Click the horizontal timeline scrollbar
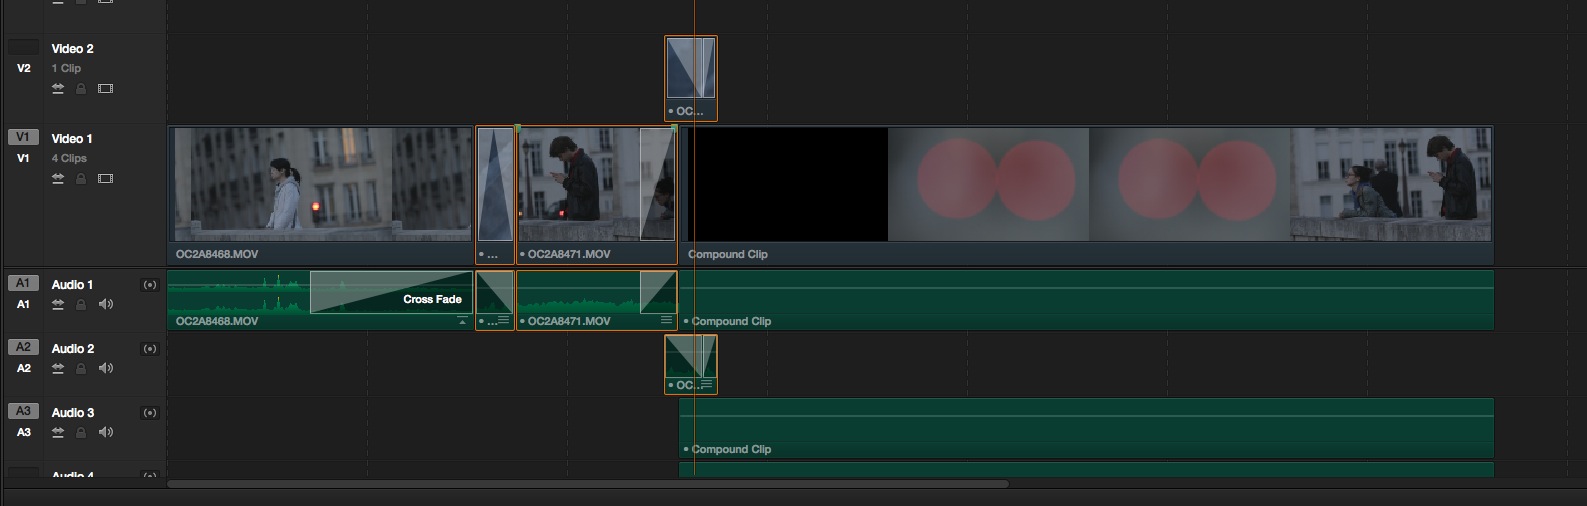Image resolution: width=1587 pixels, height=506 pixels. [x=588, y=484]
